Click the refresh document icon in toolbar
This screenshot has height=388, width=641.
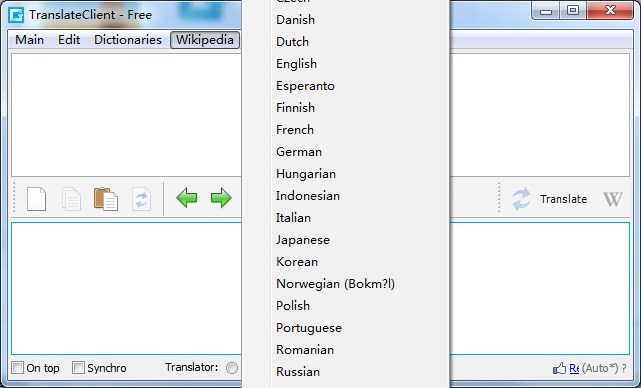coord(141,199)
